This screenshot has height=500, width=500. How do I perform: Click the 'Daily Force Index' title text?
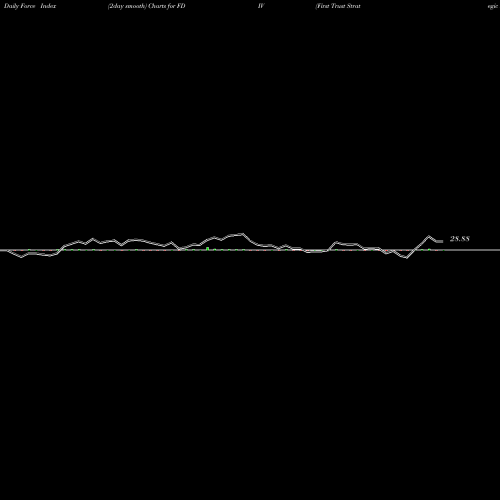[x=30, y=6]
